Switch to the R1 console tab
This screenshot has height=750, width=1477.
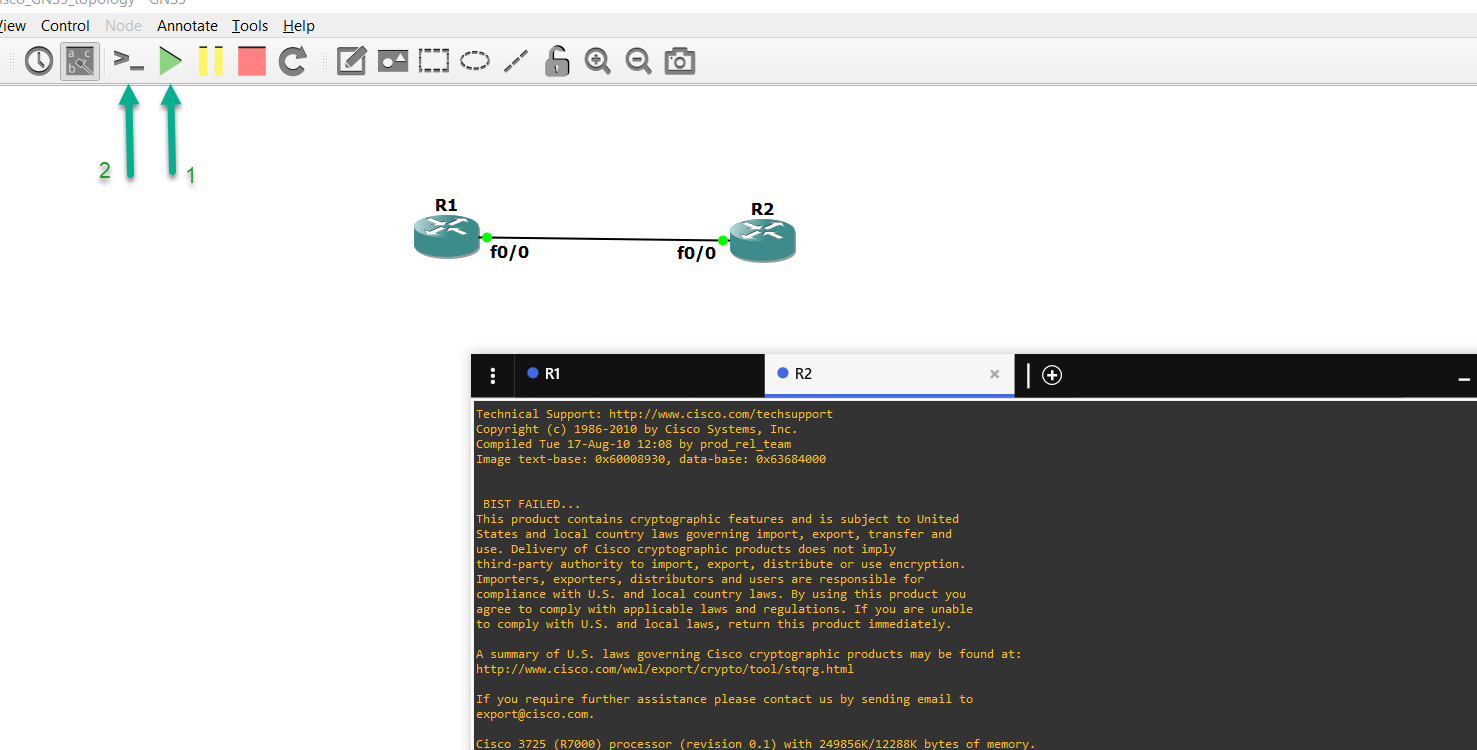(x=639, y=374)
